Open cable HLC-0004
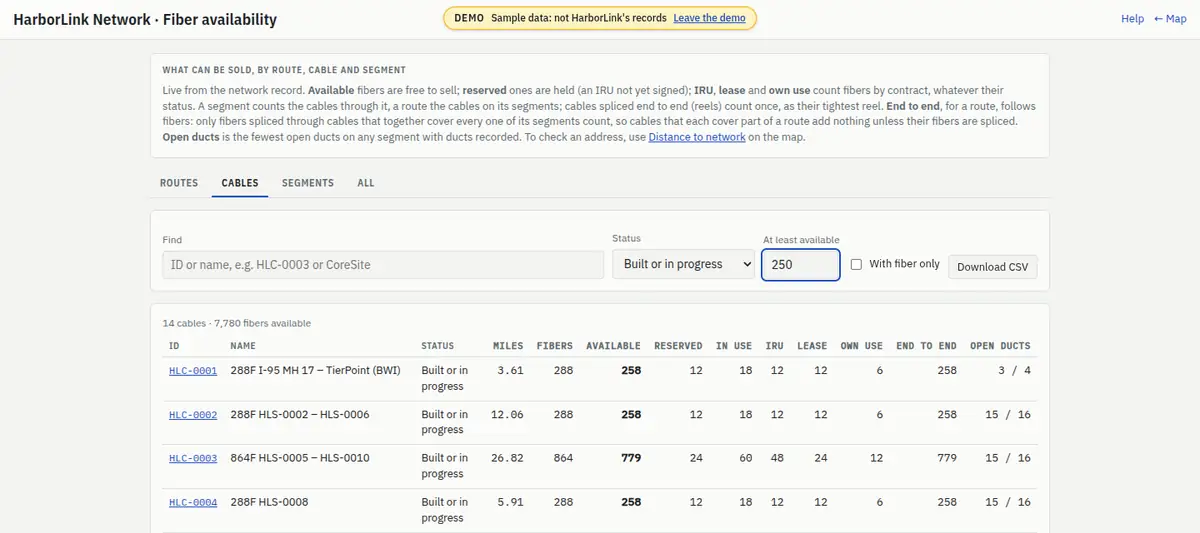The height and width of the screenshot is (533, 1200). pos(193,502)
